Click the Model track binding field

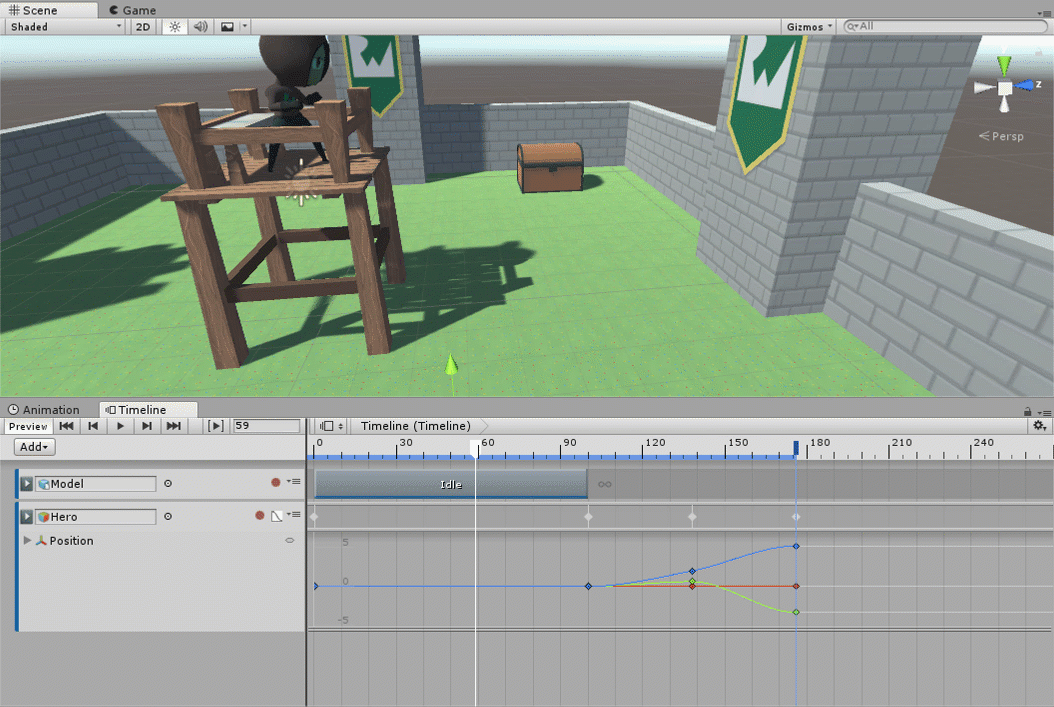(x=95, y=484)
